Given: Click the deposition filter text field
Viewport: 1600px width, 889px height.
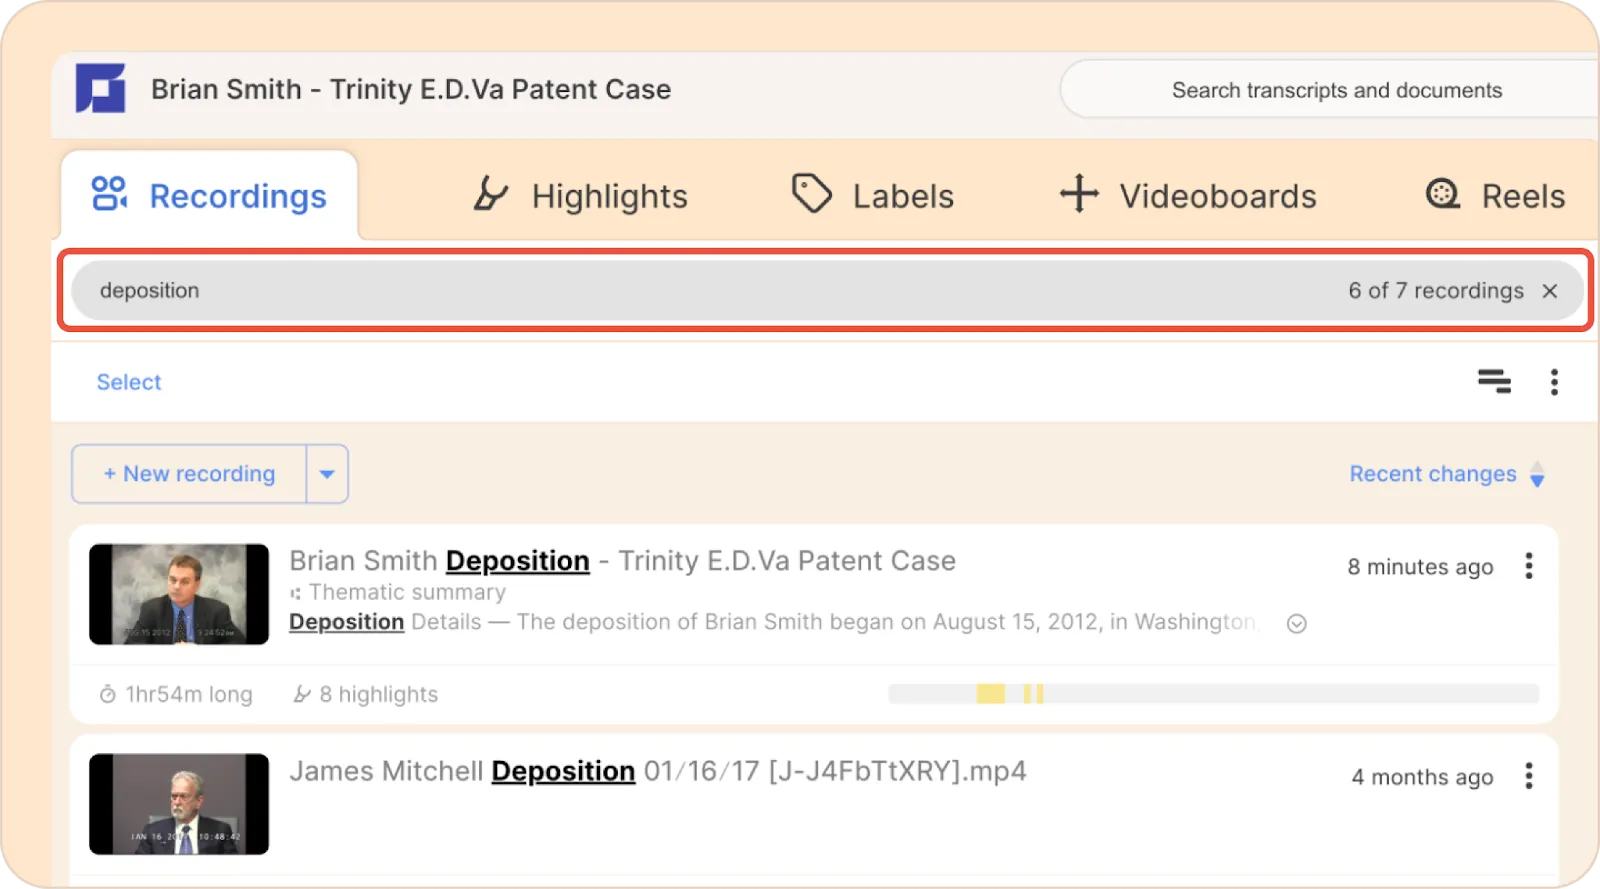Looking at the screenshot, I should pyautogui.click(x=700, y=291).
